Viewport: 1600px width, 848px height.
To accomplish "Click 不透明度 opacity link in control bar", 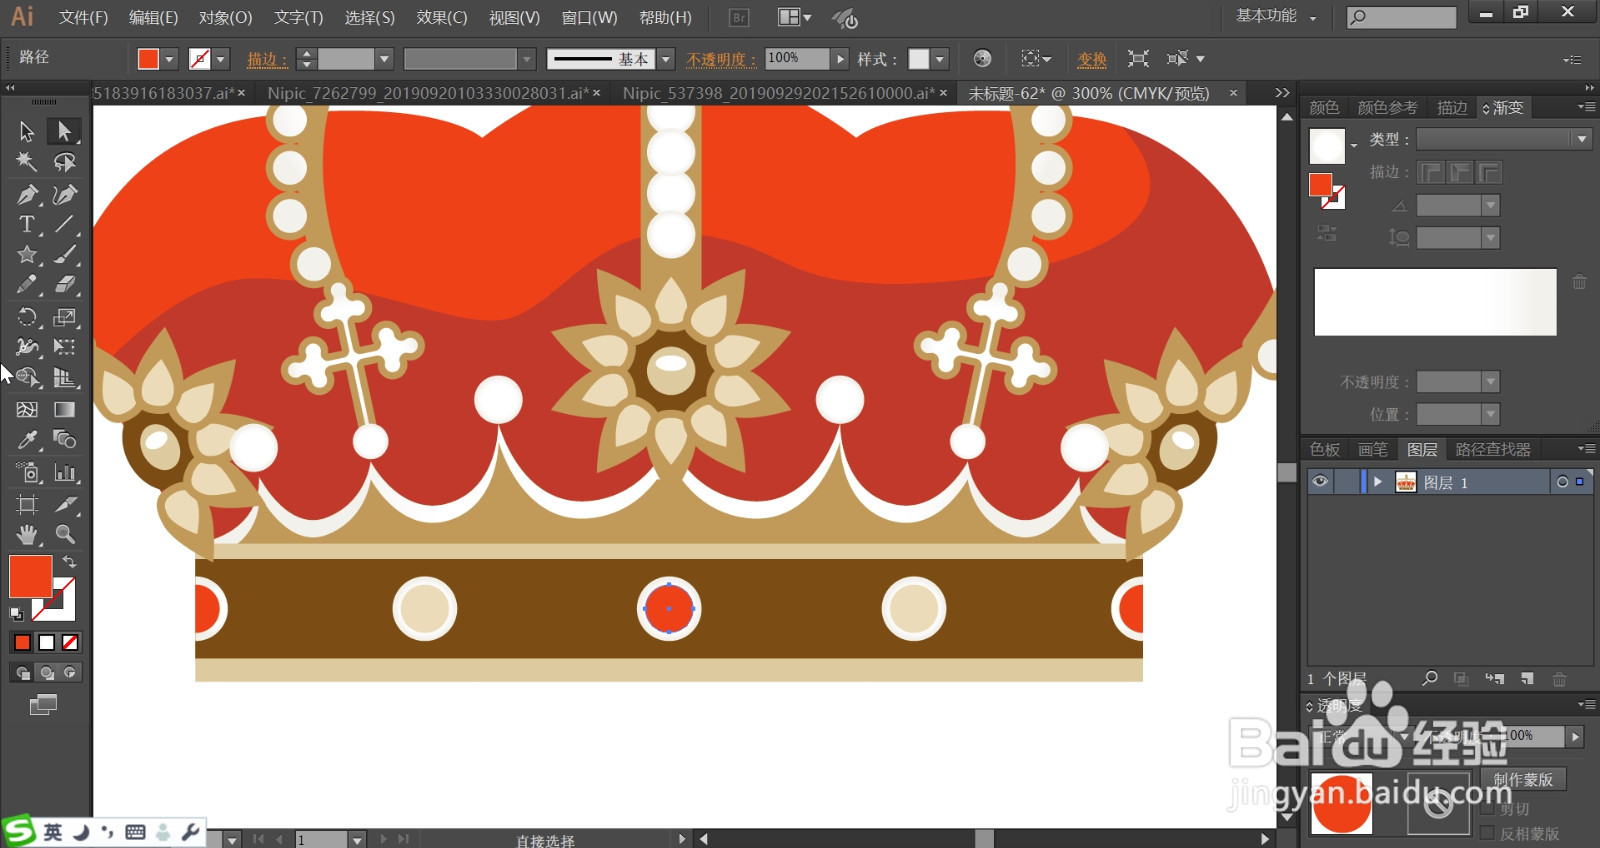I will [x=721, y=59].
